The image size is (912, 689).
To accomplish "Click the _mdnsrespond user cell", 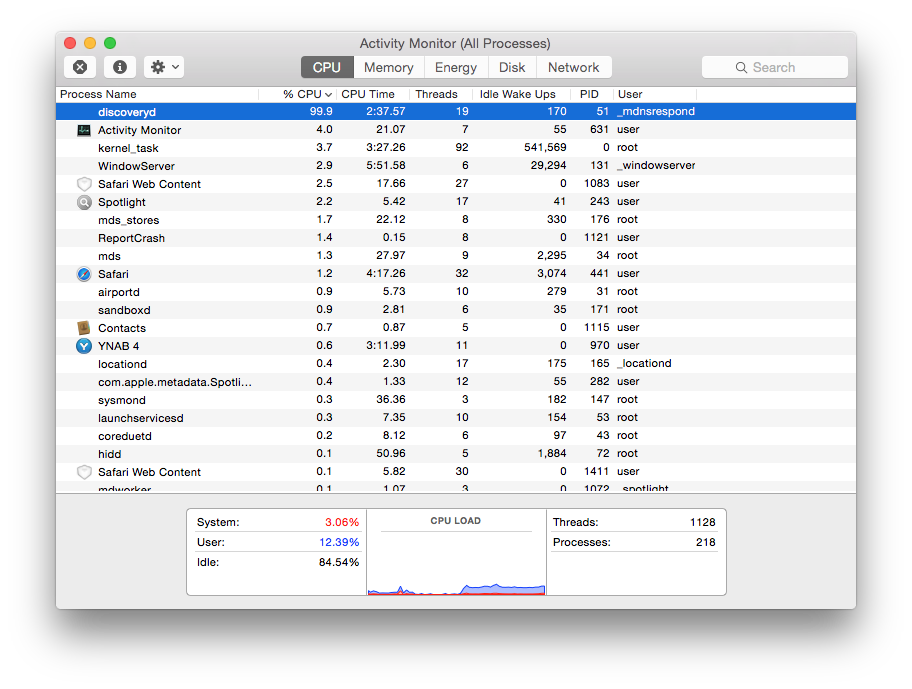I will coord(656,112).
